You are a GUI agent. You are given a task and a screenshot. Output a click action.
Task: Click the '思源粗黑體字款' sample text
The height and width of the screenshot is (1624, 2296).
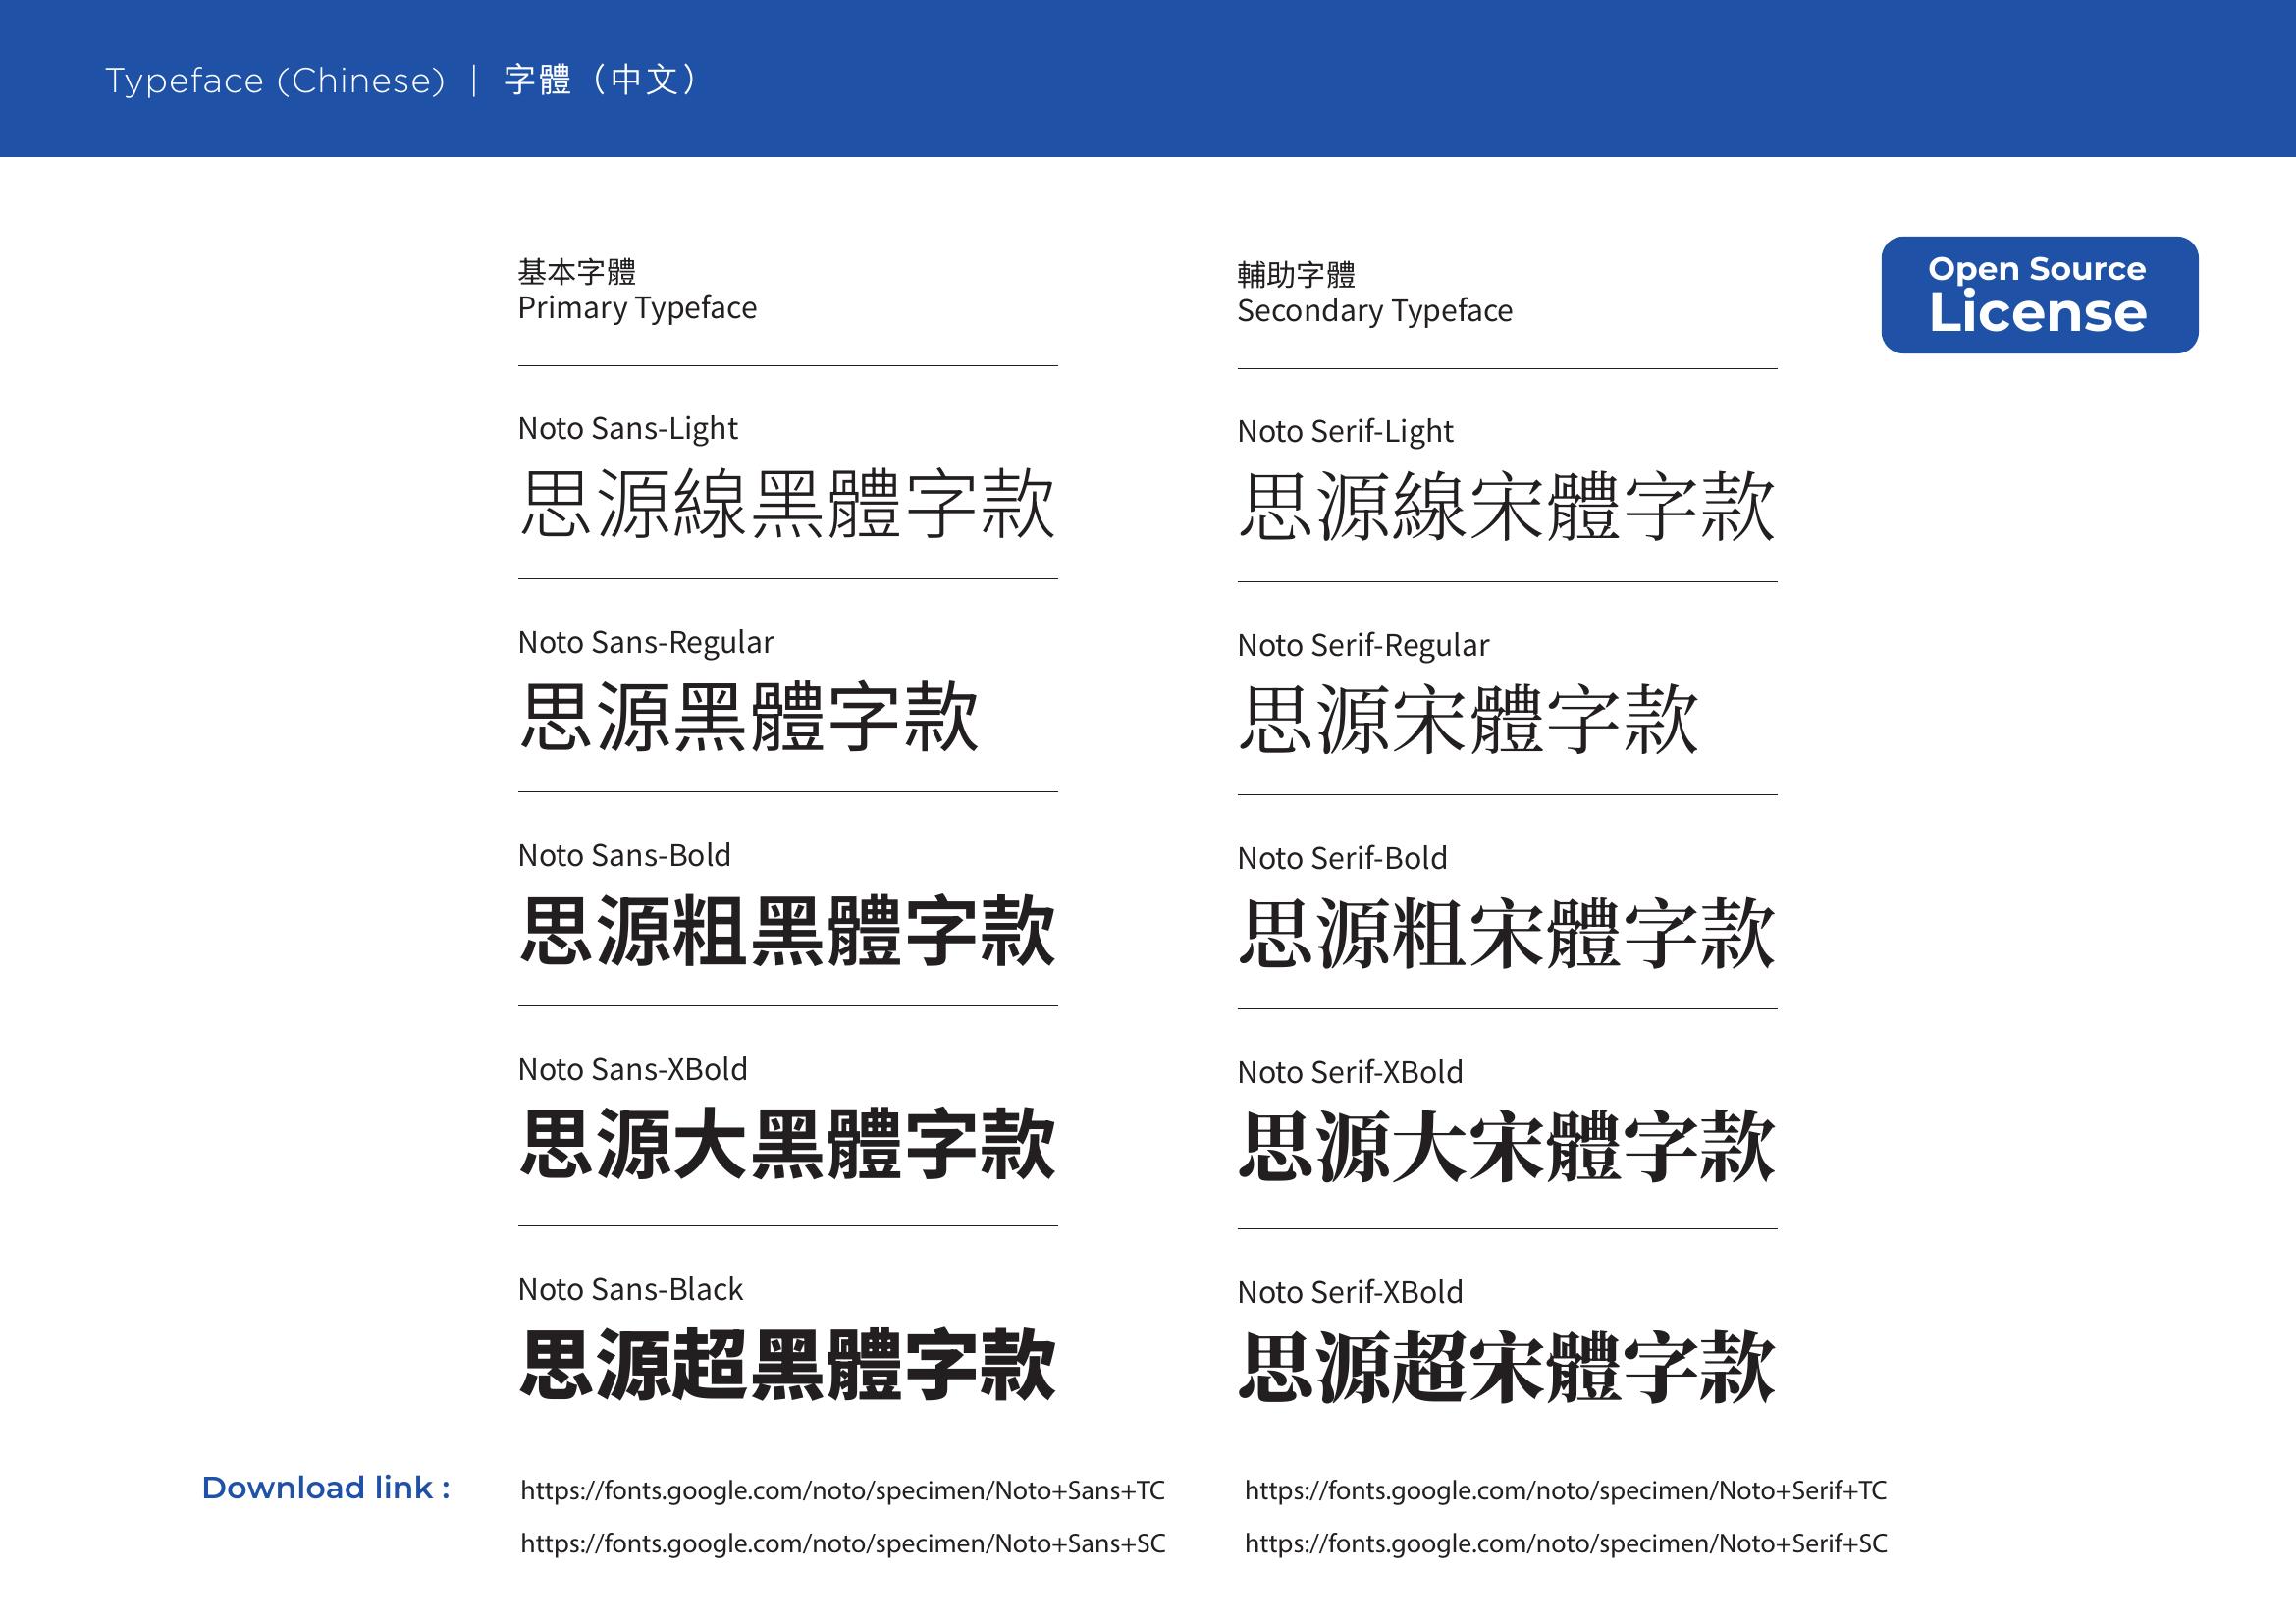tap(788, 931)
